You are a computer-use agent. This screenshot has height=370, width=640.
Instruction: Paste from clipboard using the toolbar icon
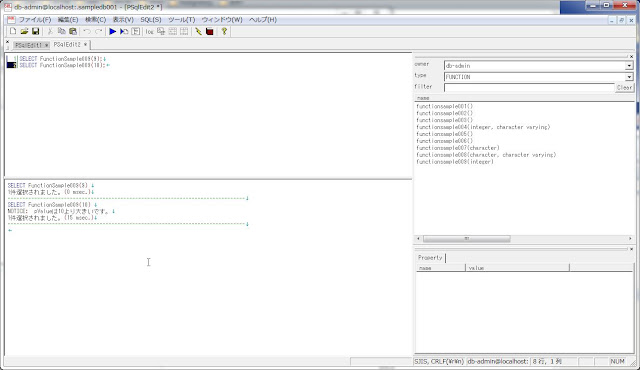pyautogui.click(x=73, y=31)
